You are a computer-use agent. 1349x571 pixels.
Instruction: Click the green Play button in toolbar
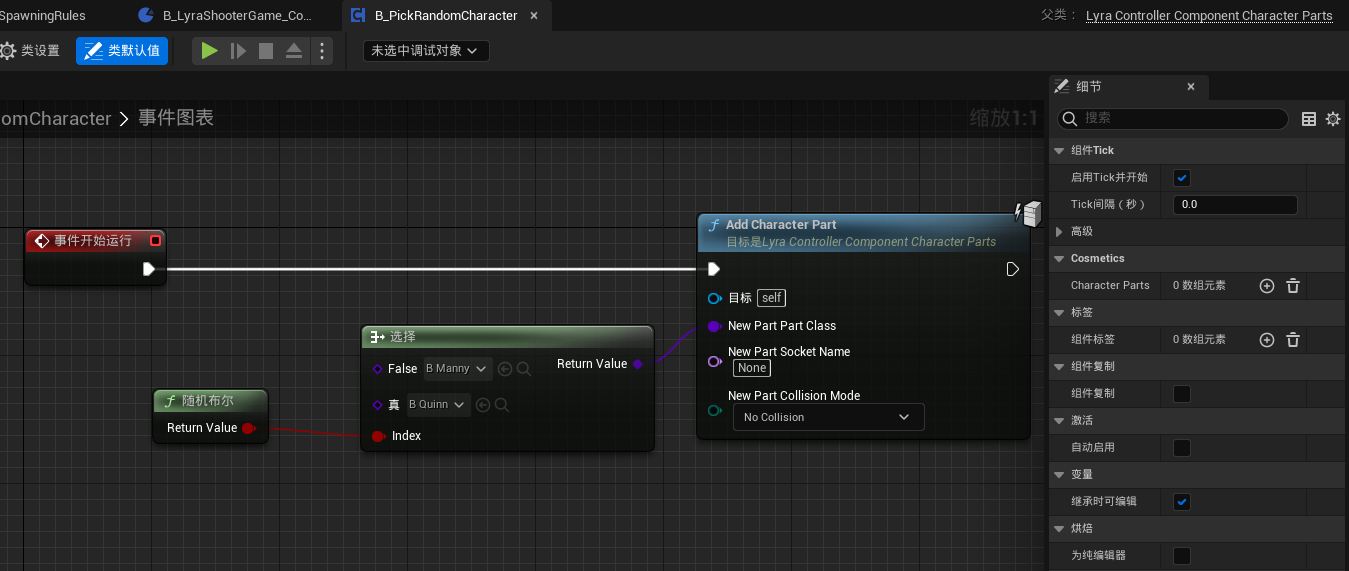point(209,51)
